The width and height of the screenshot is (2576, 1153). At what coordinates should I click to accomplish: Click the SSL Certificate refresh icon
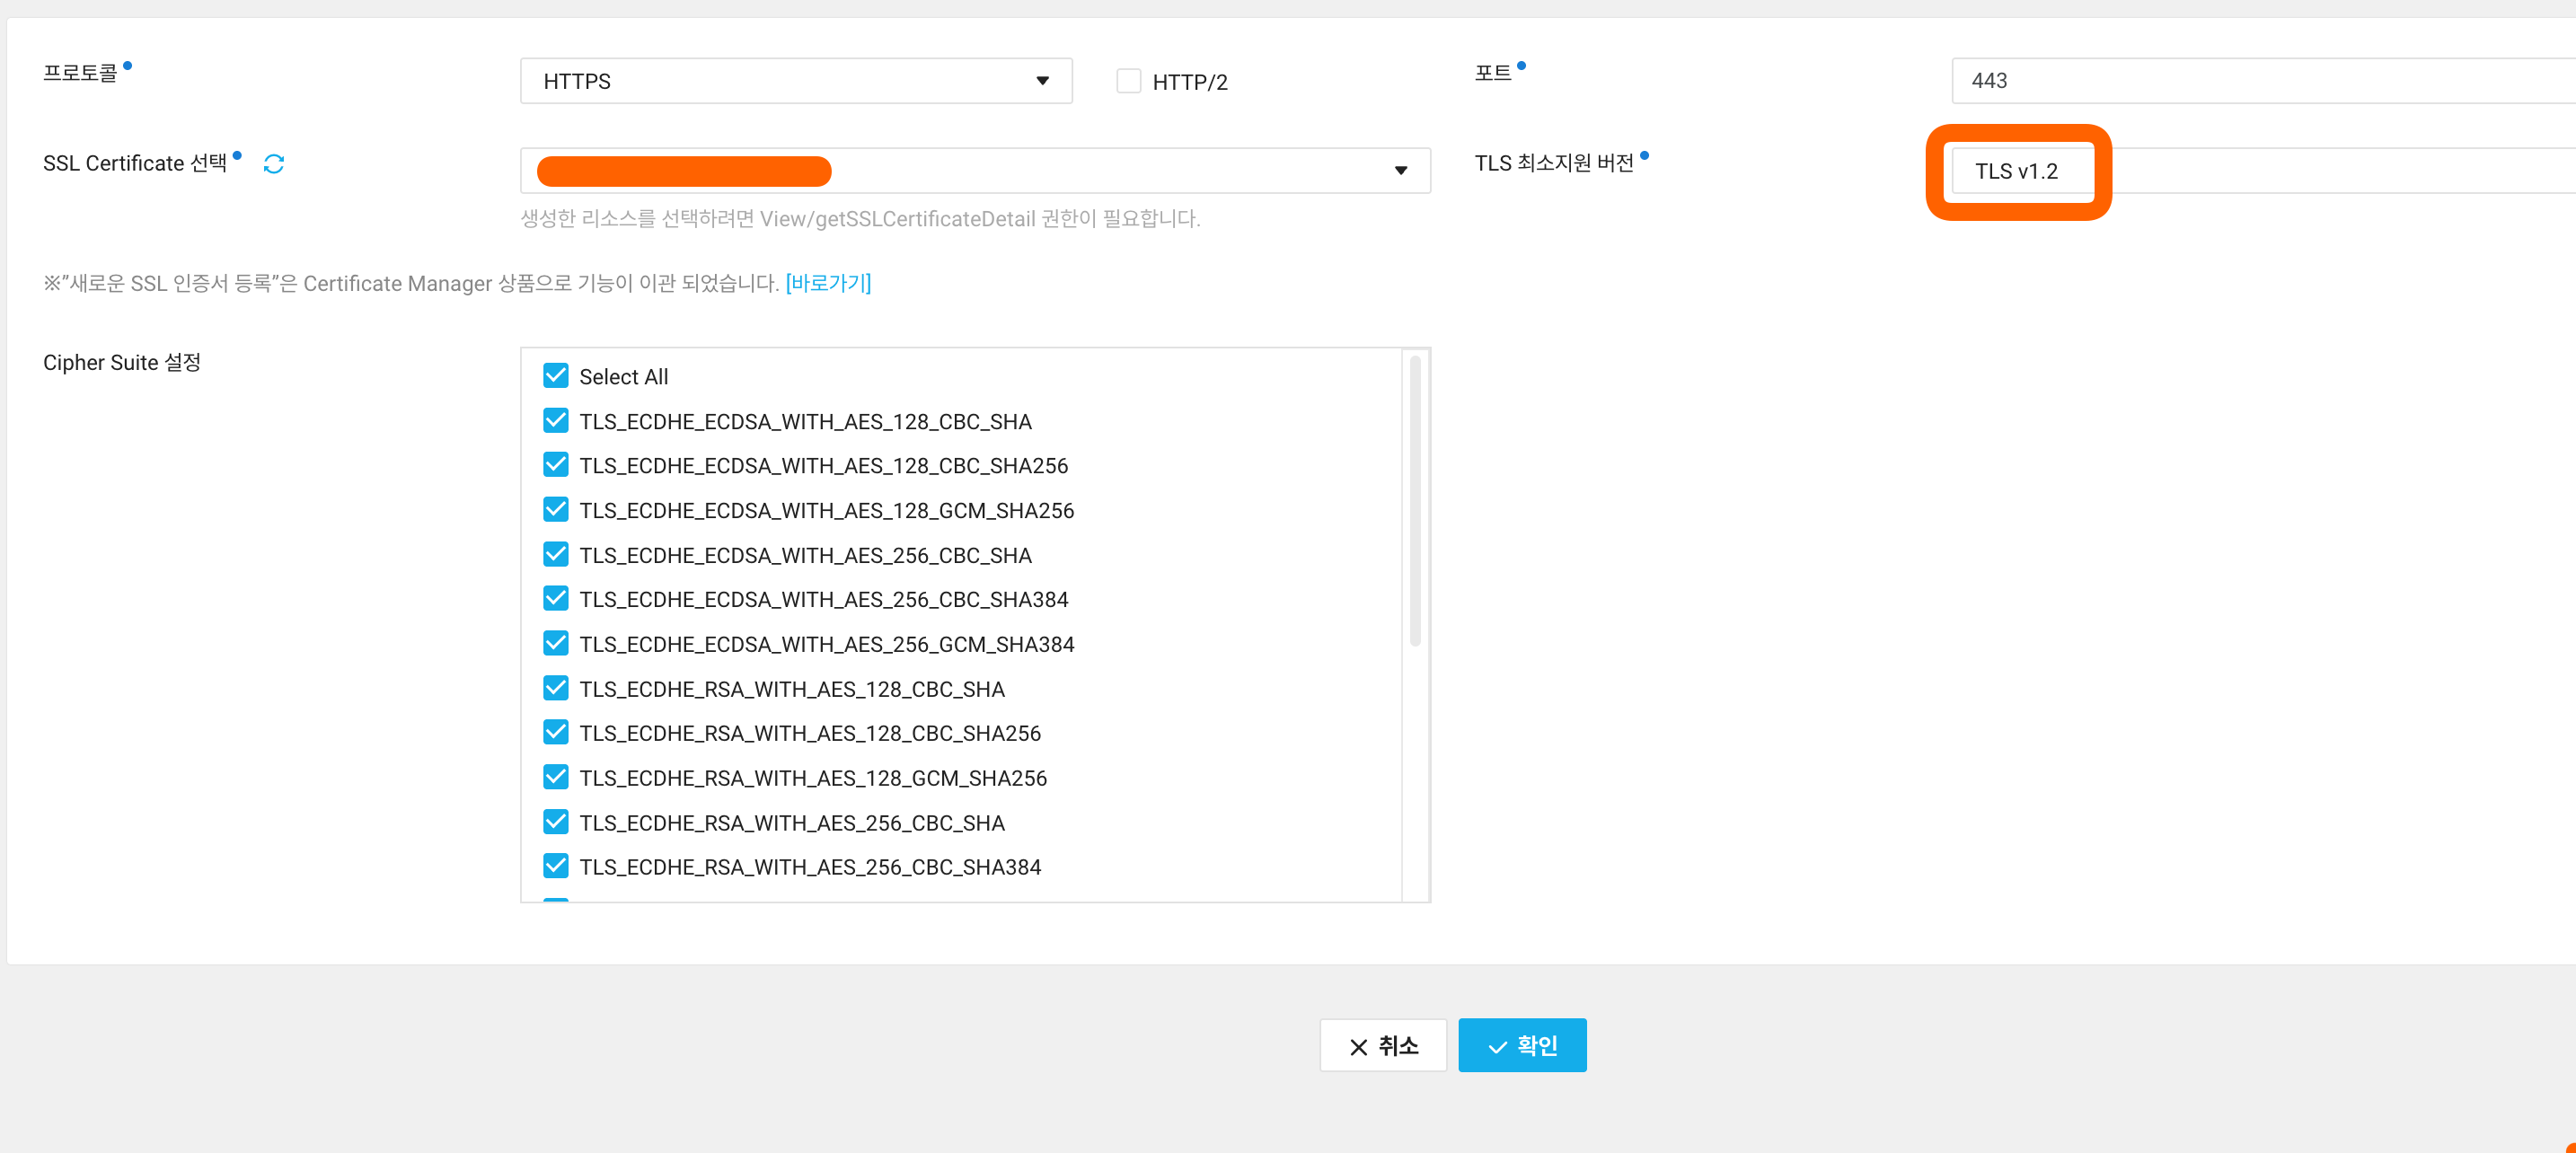coord(273,164)
